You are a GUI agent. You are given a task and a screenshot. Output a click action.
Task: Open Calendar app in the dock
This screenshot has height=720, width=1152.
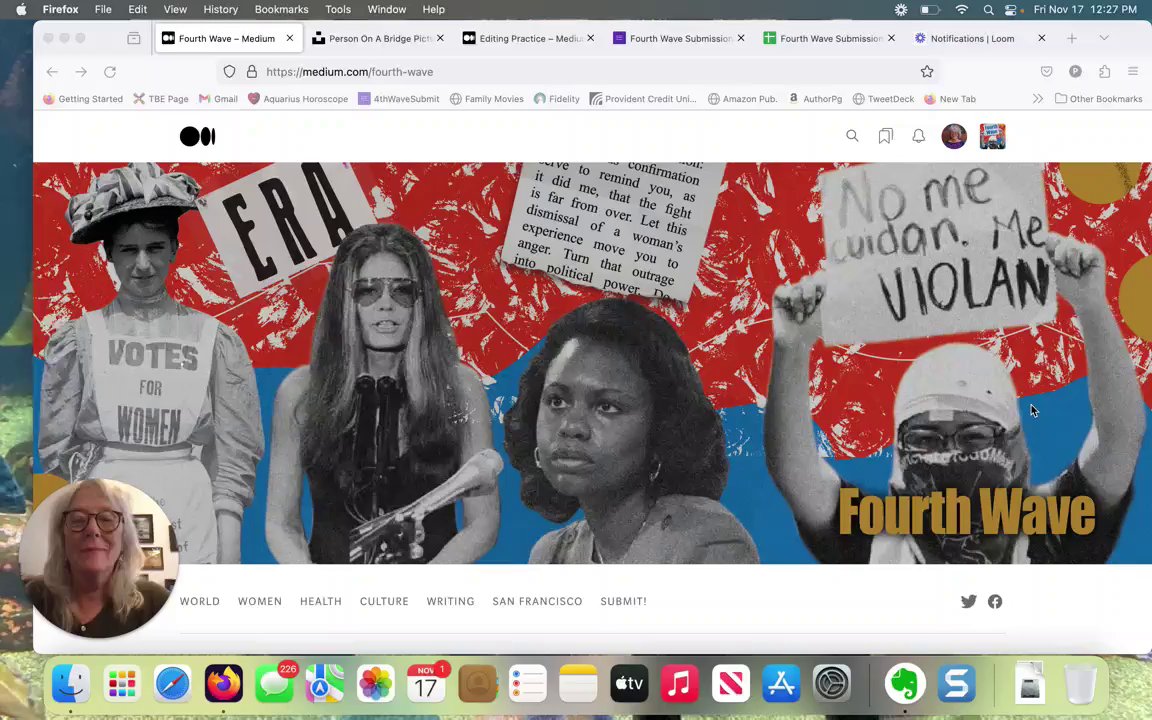[426, 683]
